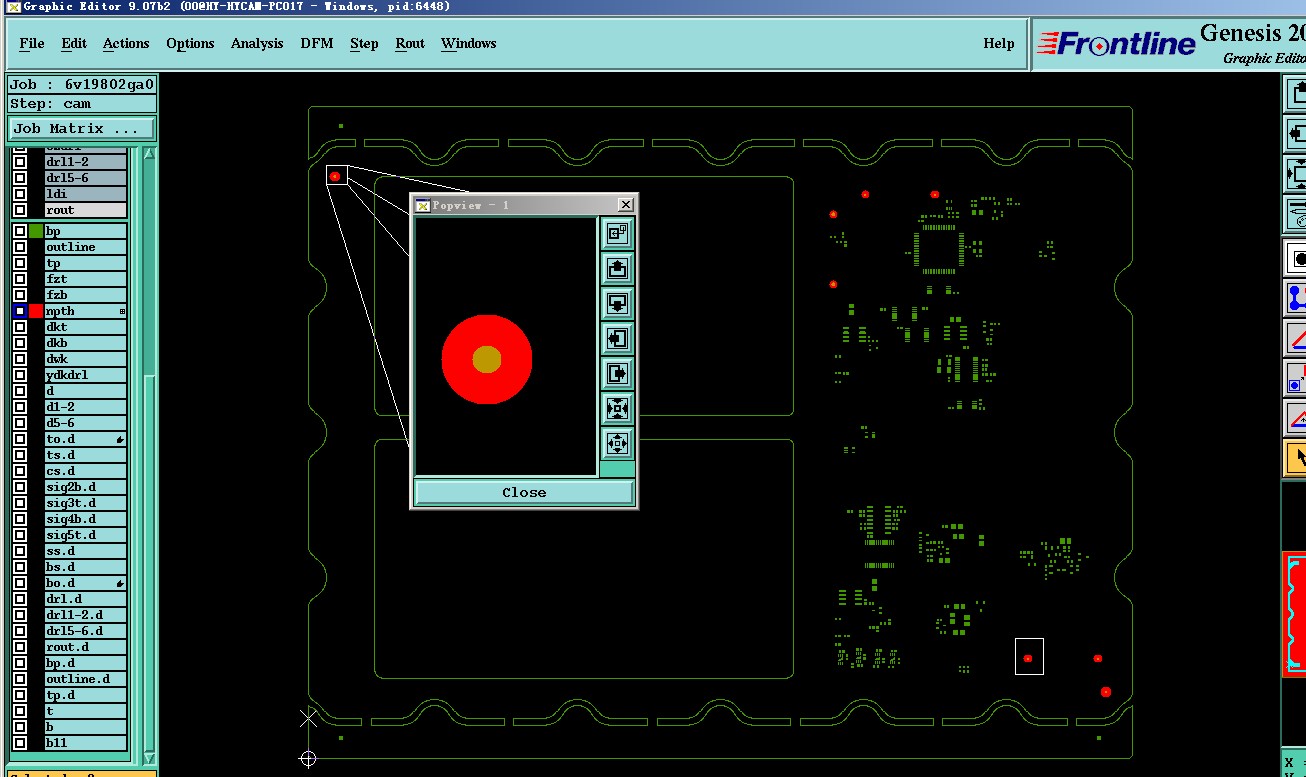Open the Windows menu
1306x777 pixels.
(469, 43)
